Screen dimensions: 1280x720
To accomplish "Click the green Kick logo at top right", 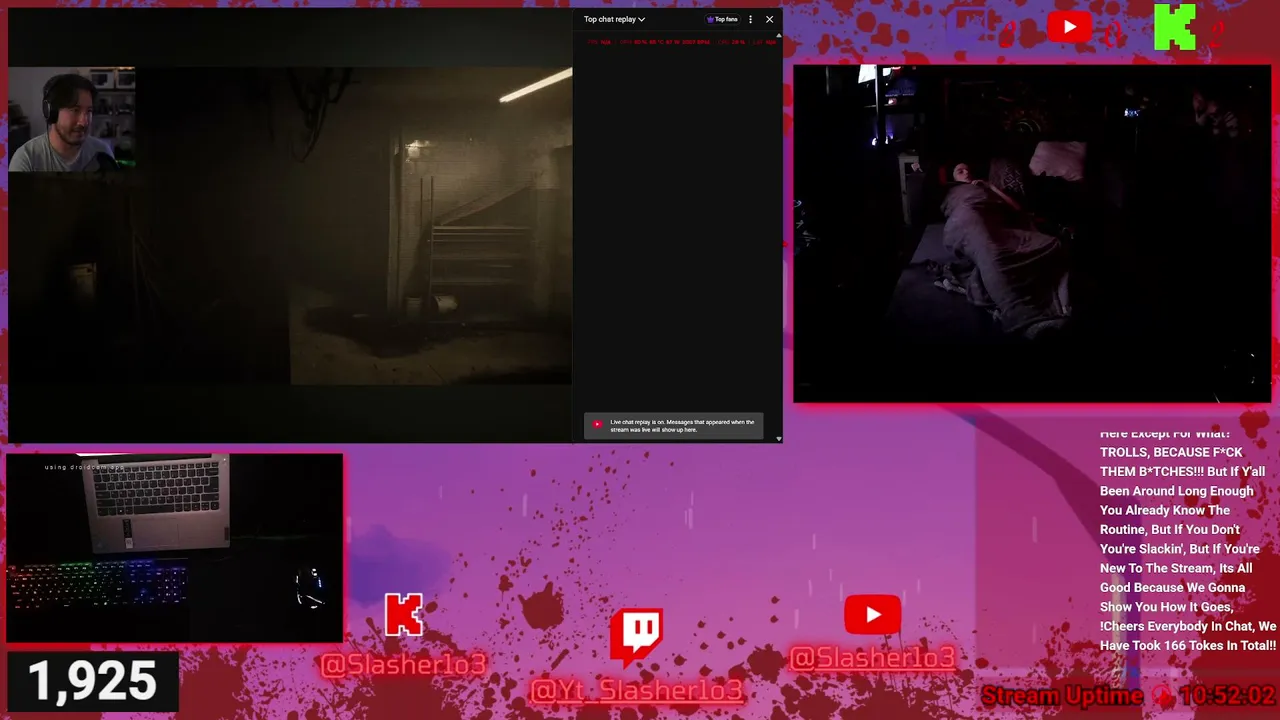I will (1175, 27).
